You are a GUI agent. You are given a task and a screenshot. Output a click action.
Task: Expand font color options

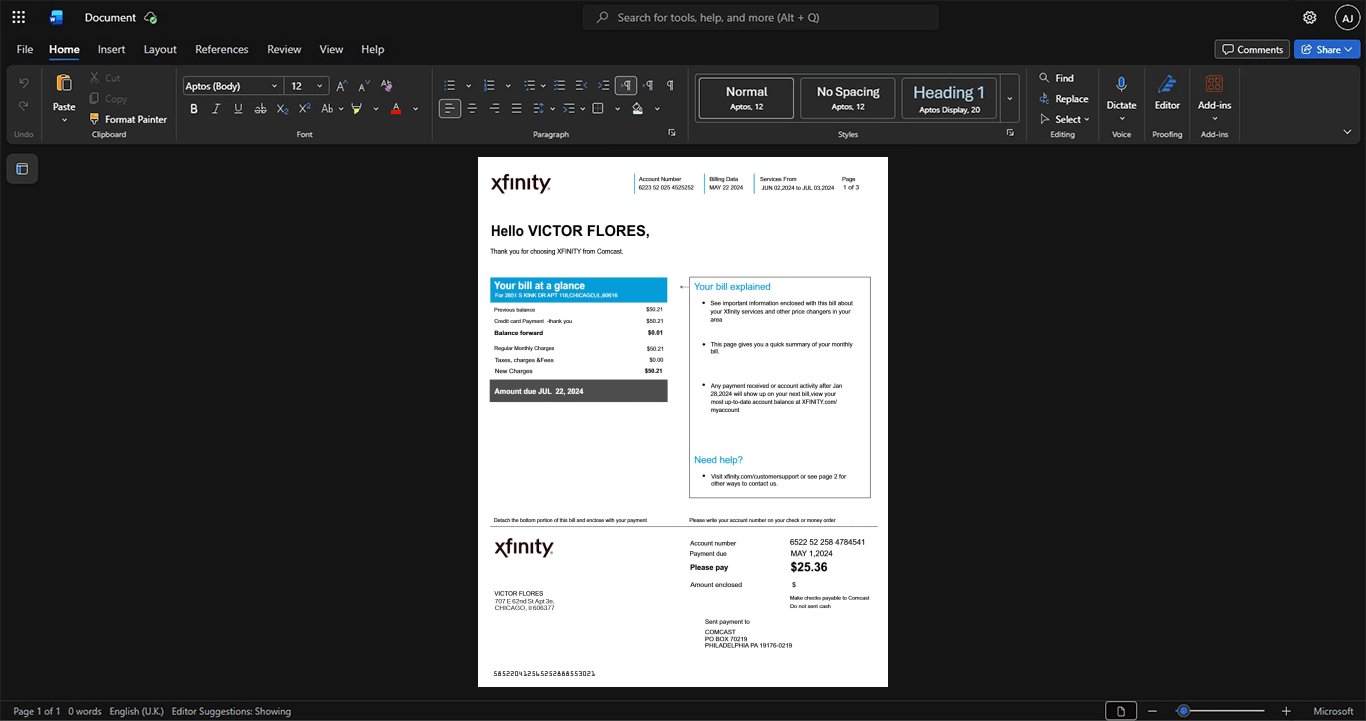[x=416, y=108]
